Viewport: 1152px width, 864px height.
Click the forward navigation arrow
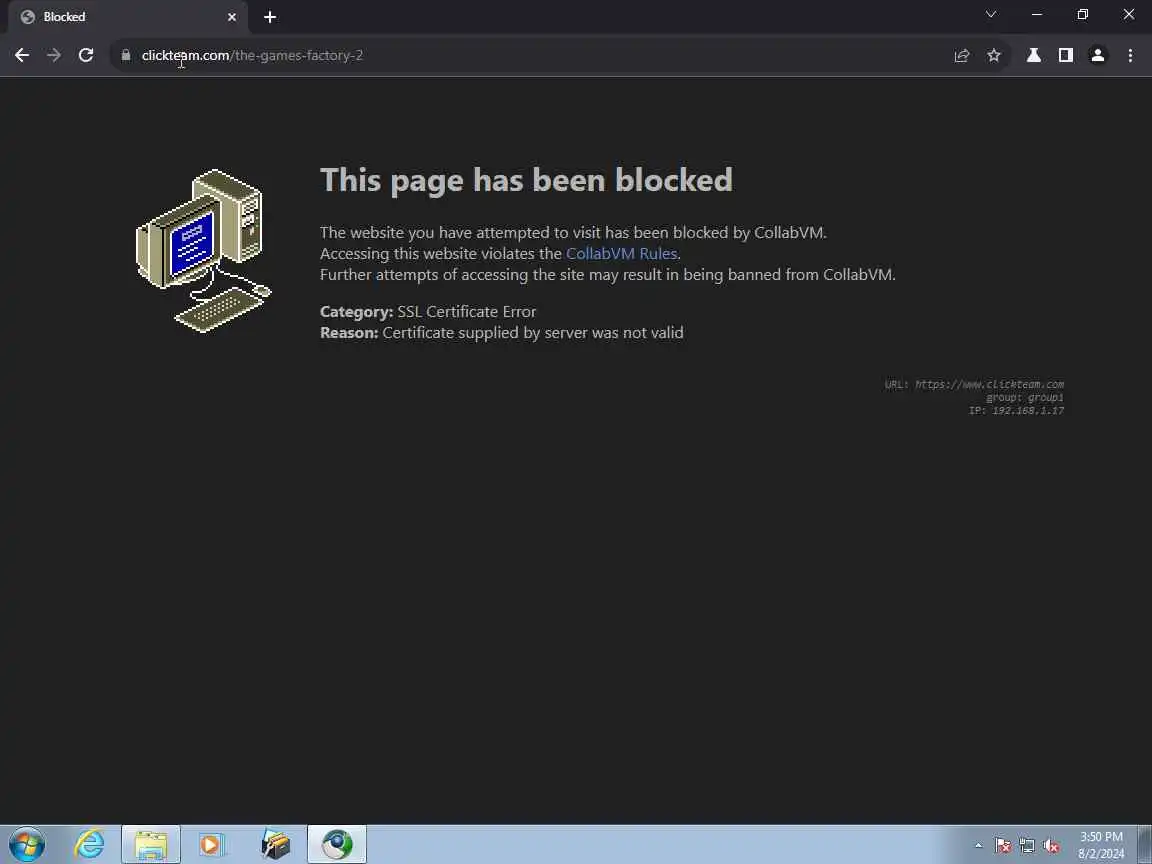[54, 55]
